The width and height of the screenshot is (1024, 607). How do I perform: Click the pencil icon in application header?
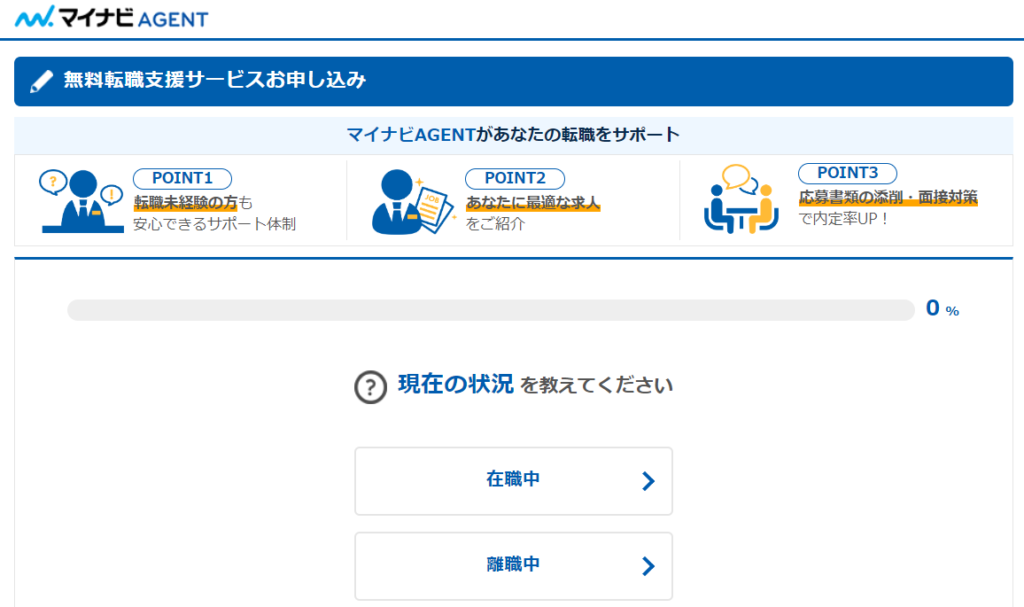(42, 81)
